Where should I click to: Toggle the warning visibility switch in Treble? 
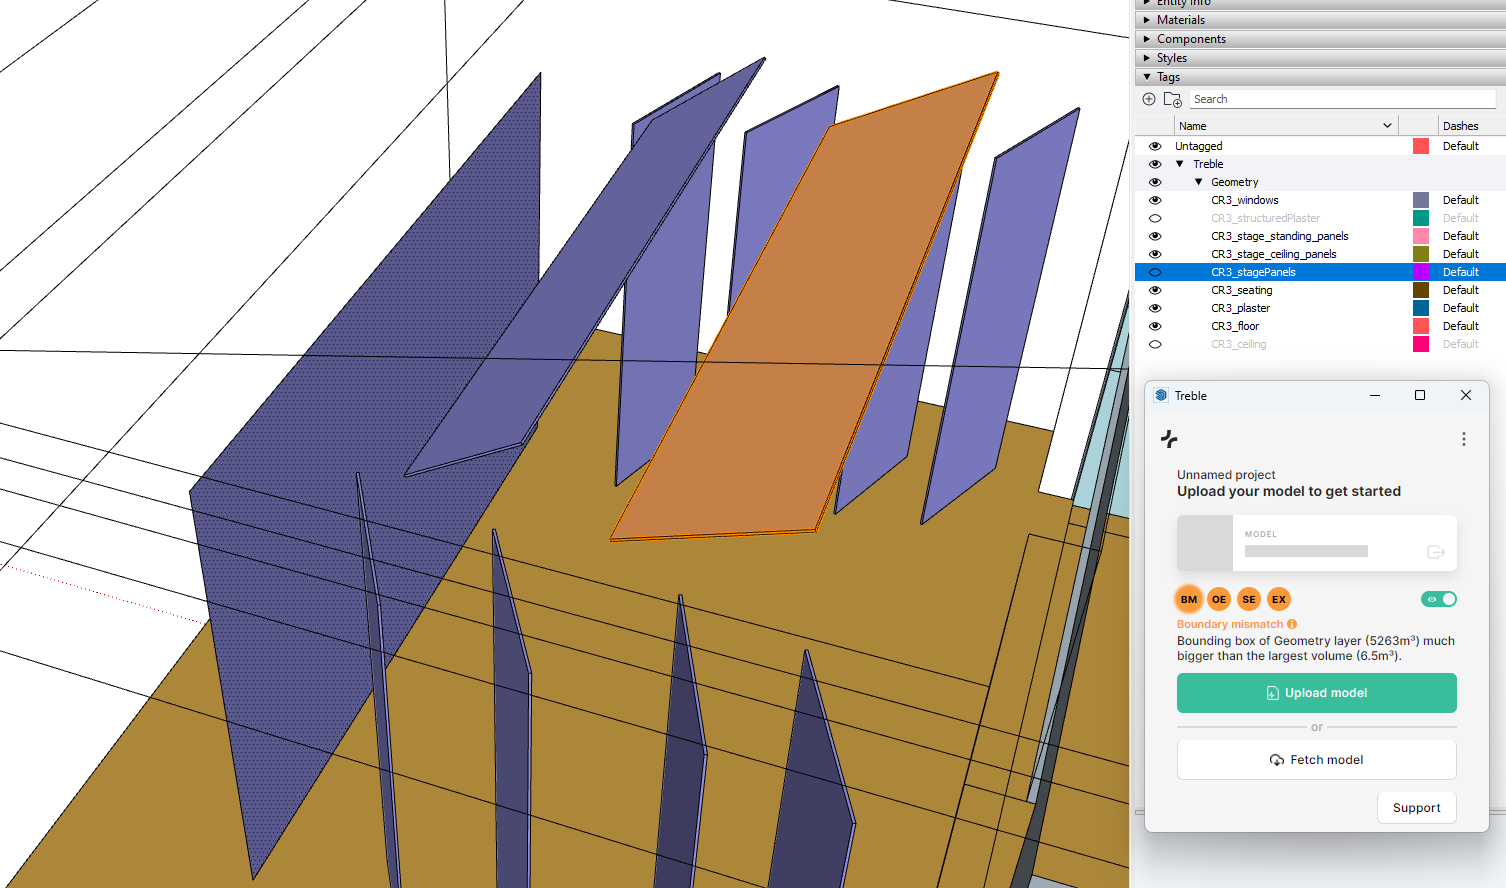1439,599
